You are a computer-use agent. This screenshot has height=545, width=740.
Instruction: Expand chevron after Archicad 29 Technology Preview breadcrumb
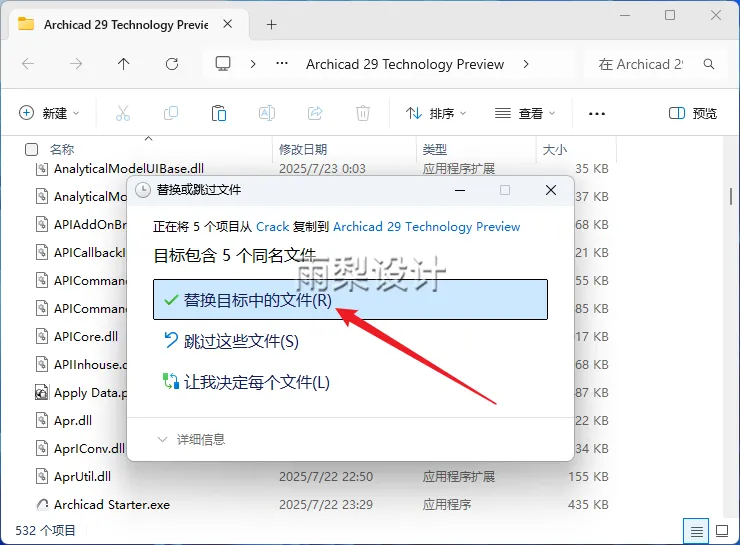(526, 64)
